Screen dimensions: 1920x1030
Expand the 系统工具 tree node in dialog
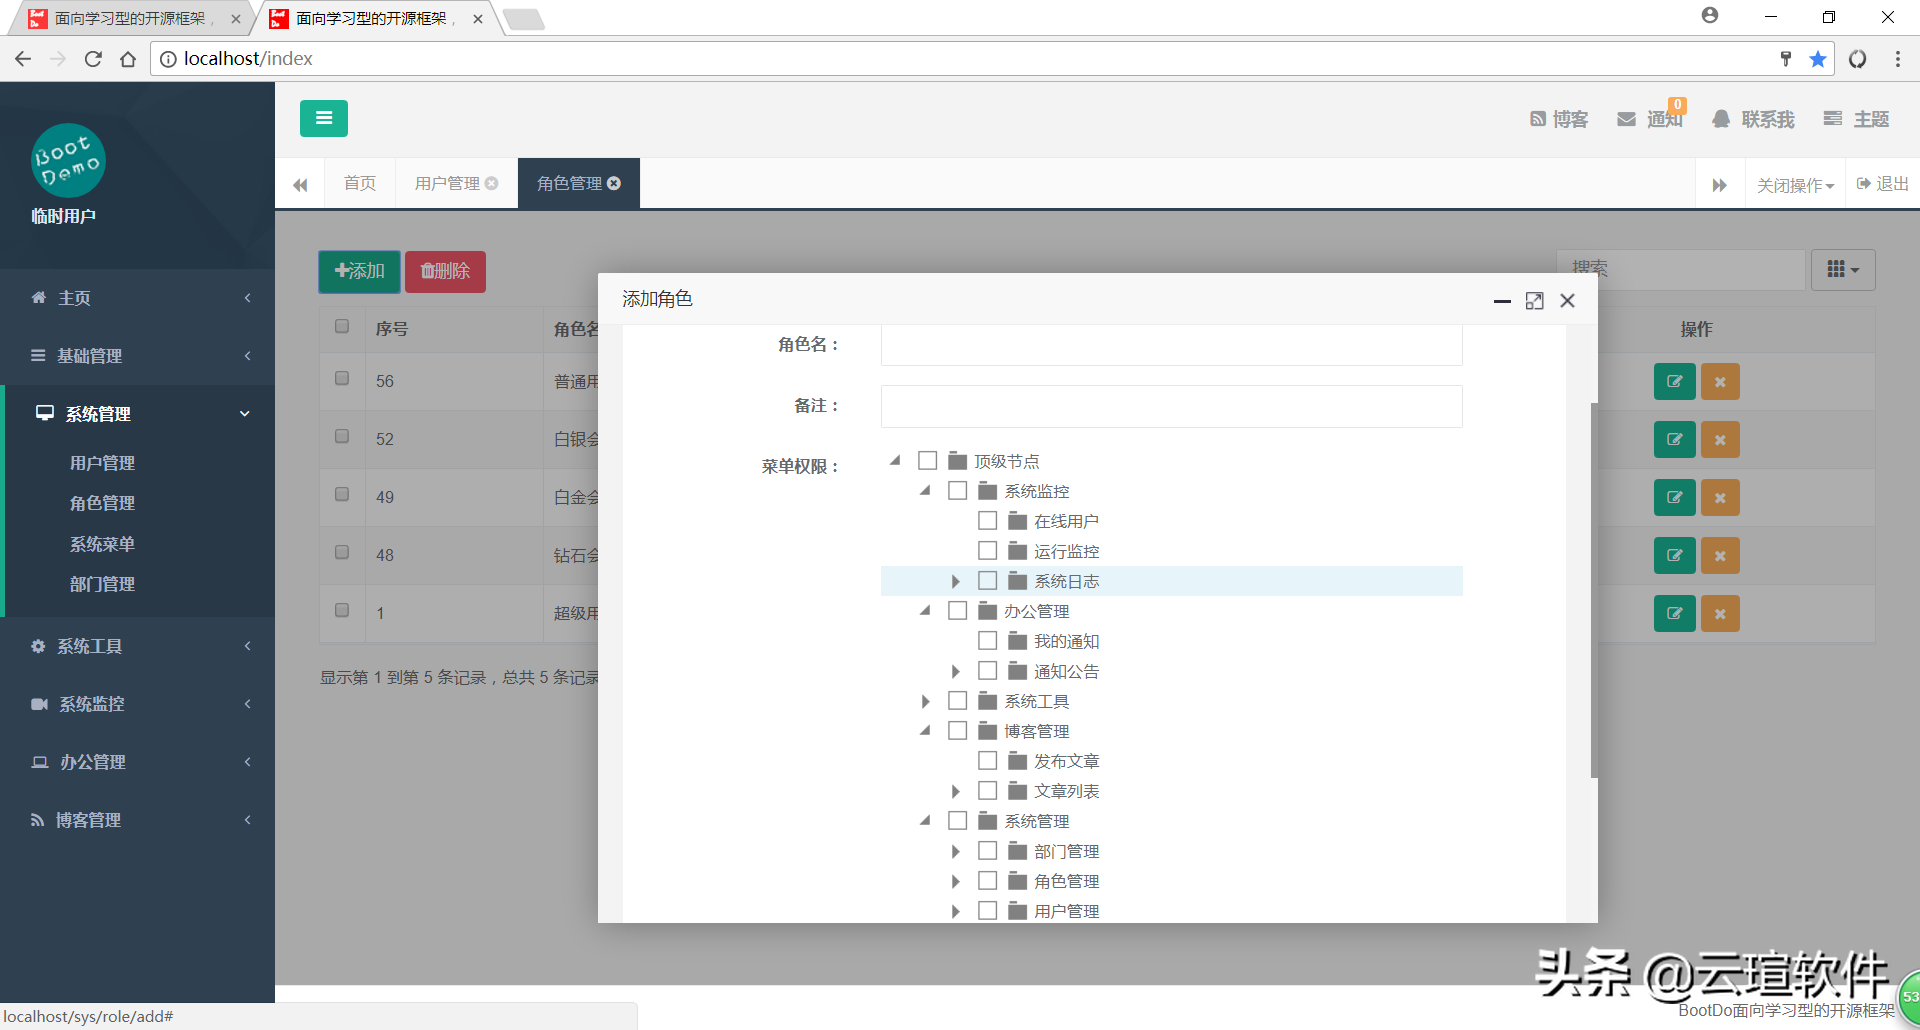point(925,701)
